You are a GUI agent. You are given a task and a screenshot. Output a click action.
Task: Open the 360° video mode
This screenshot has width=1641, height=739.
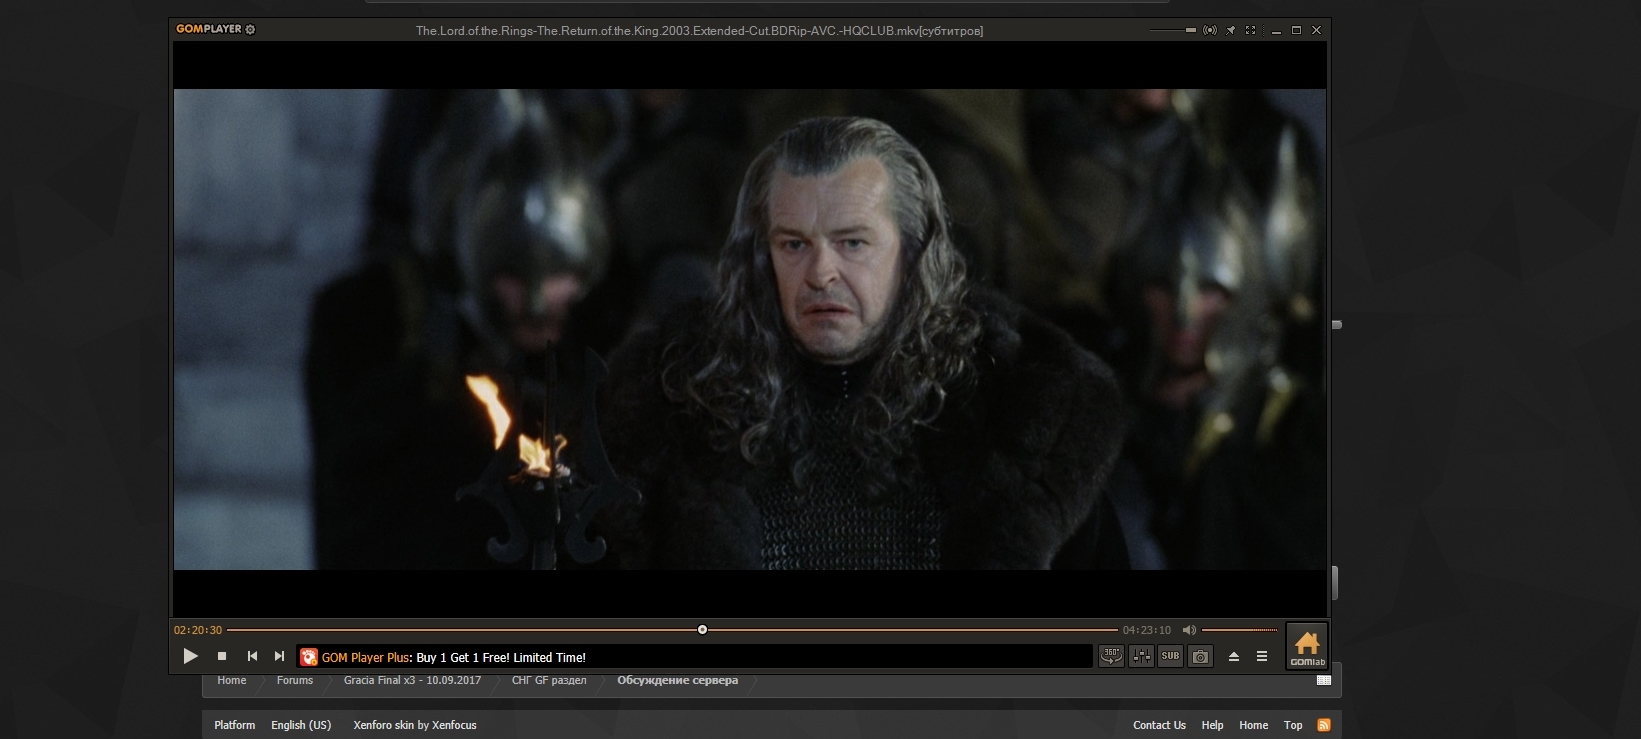1111,656
